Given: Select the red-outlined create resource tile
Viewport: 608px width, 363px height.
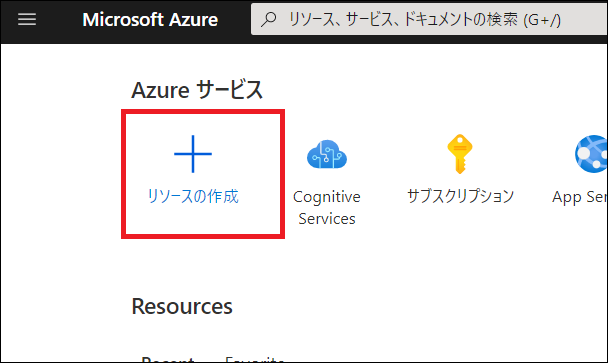Looking at the screenshot, I should [x=203, y=174].
